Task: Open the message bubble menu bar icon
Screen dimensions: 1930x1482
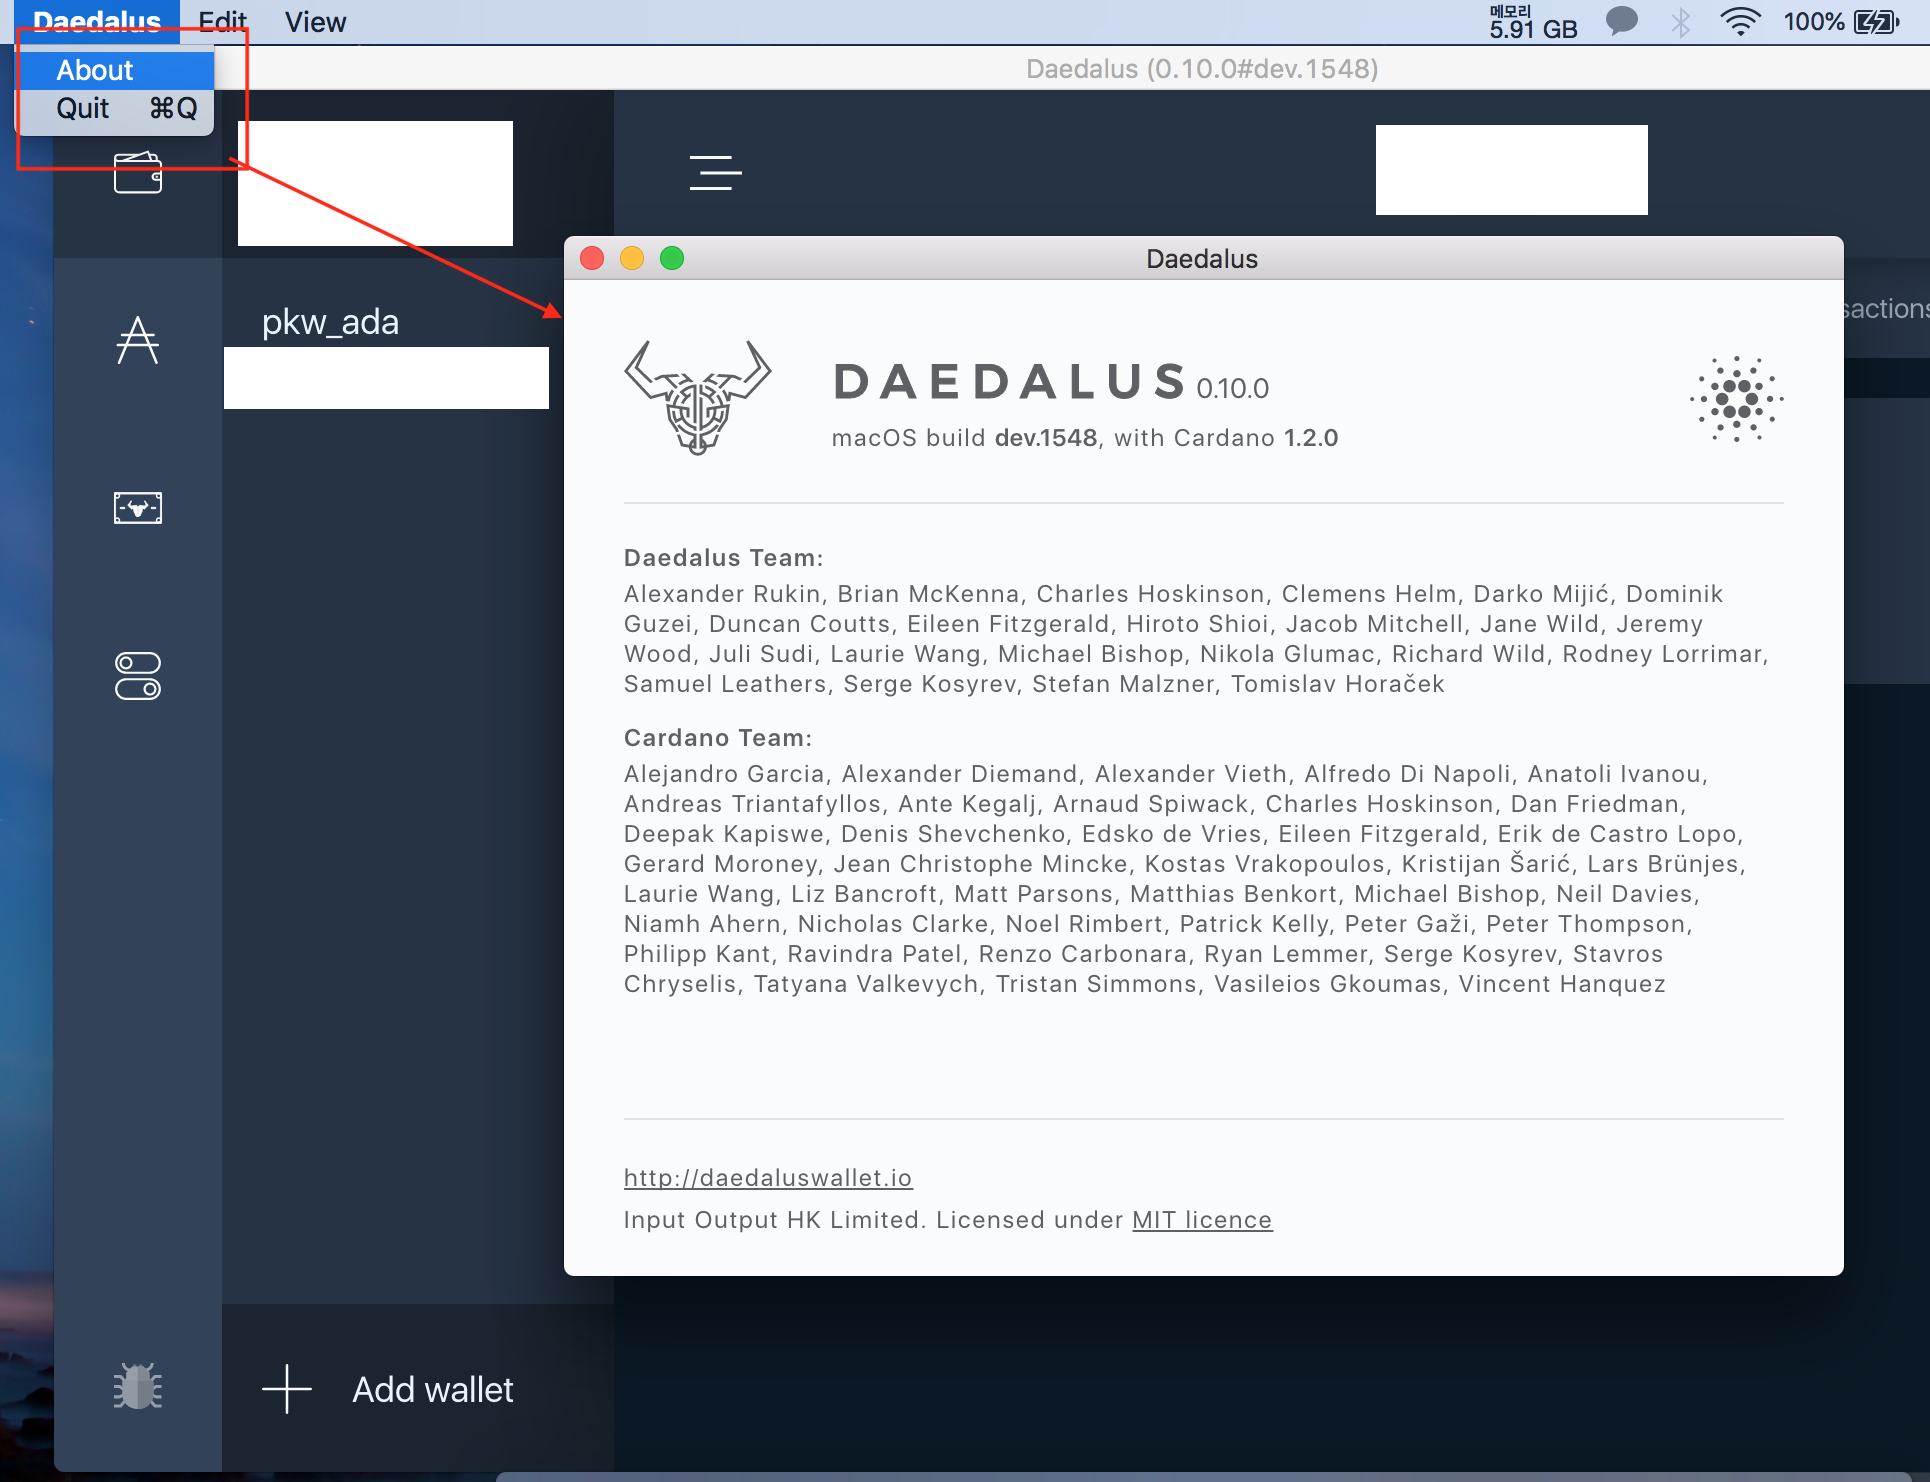Action: [1621, 22]
